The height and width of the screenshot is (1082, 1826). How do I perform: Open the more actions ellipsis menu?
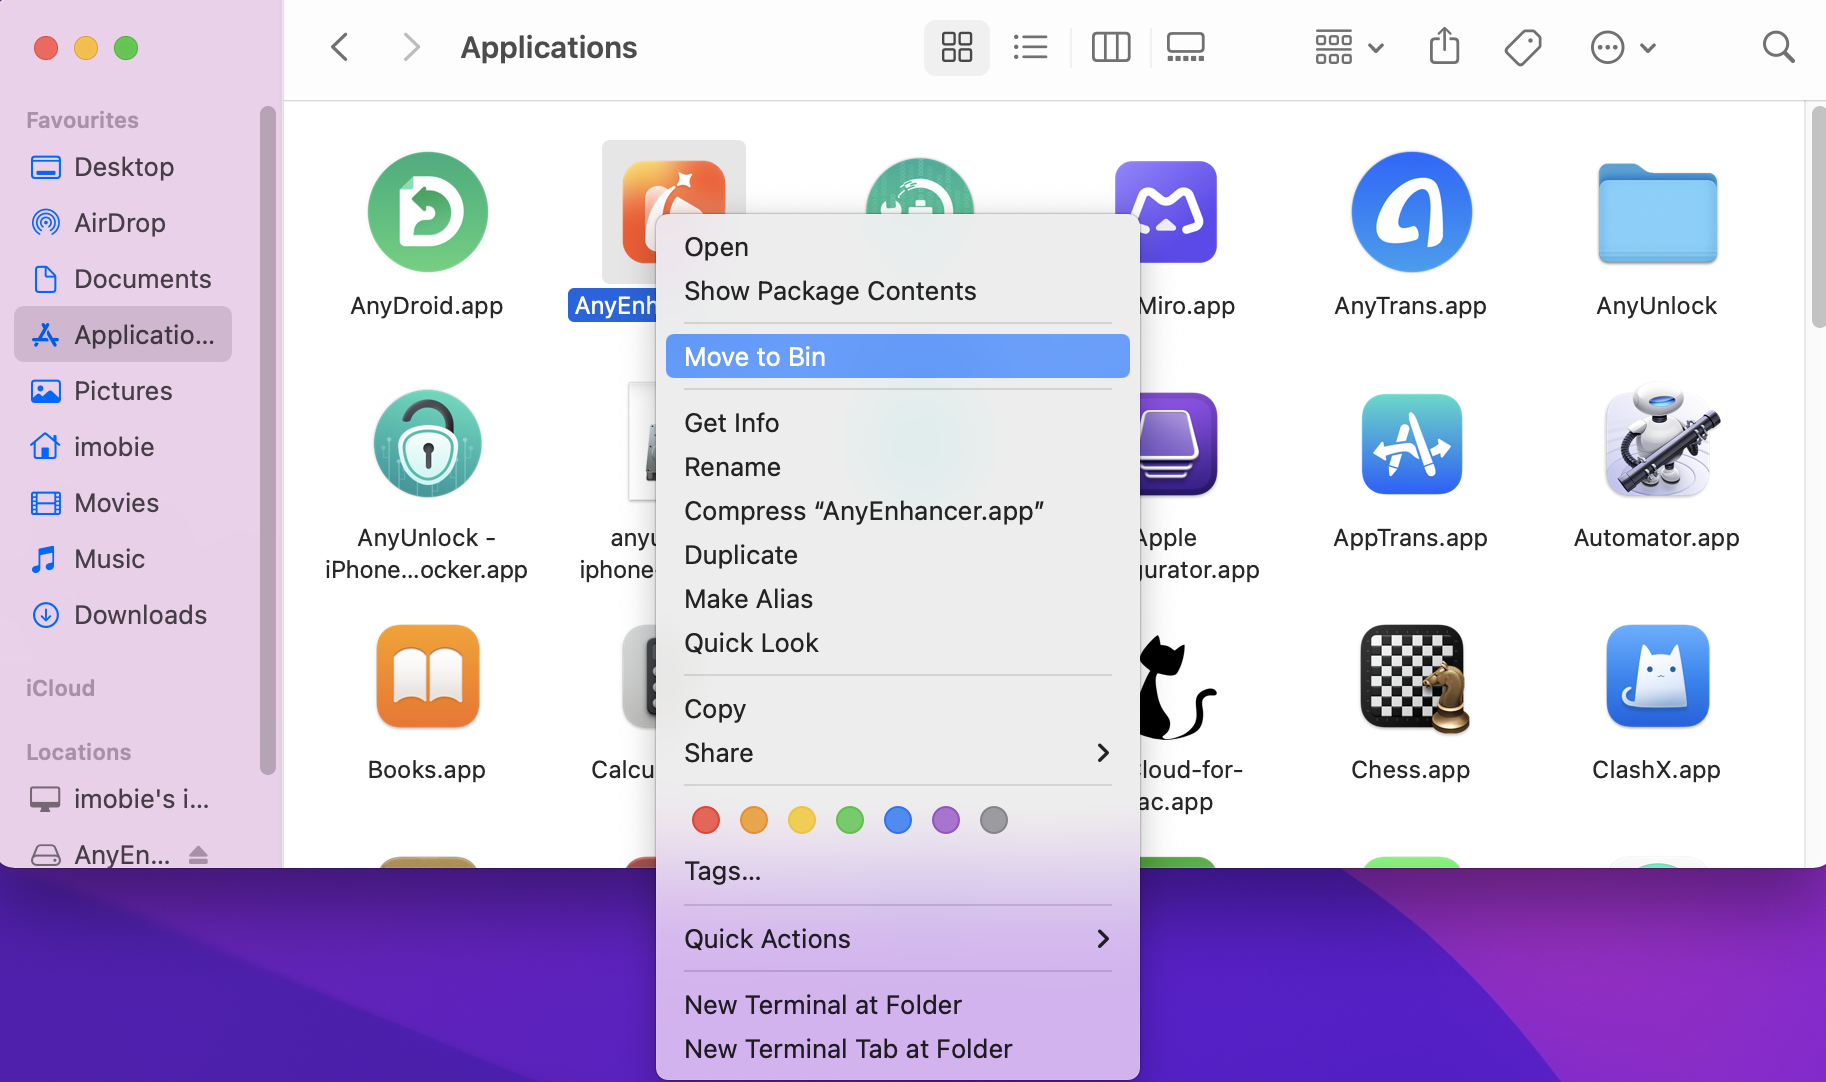tap(1623, 47)
